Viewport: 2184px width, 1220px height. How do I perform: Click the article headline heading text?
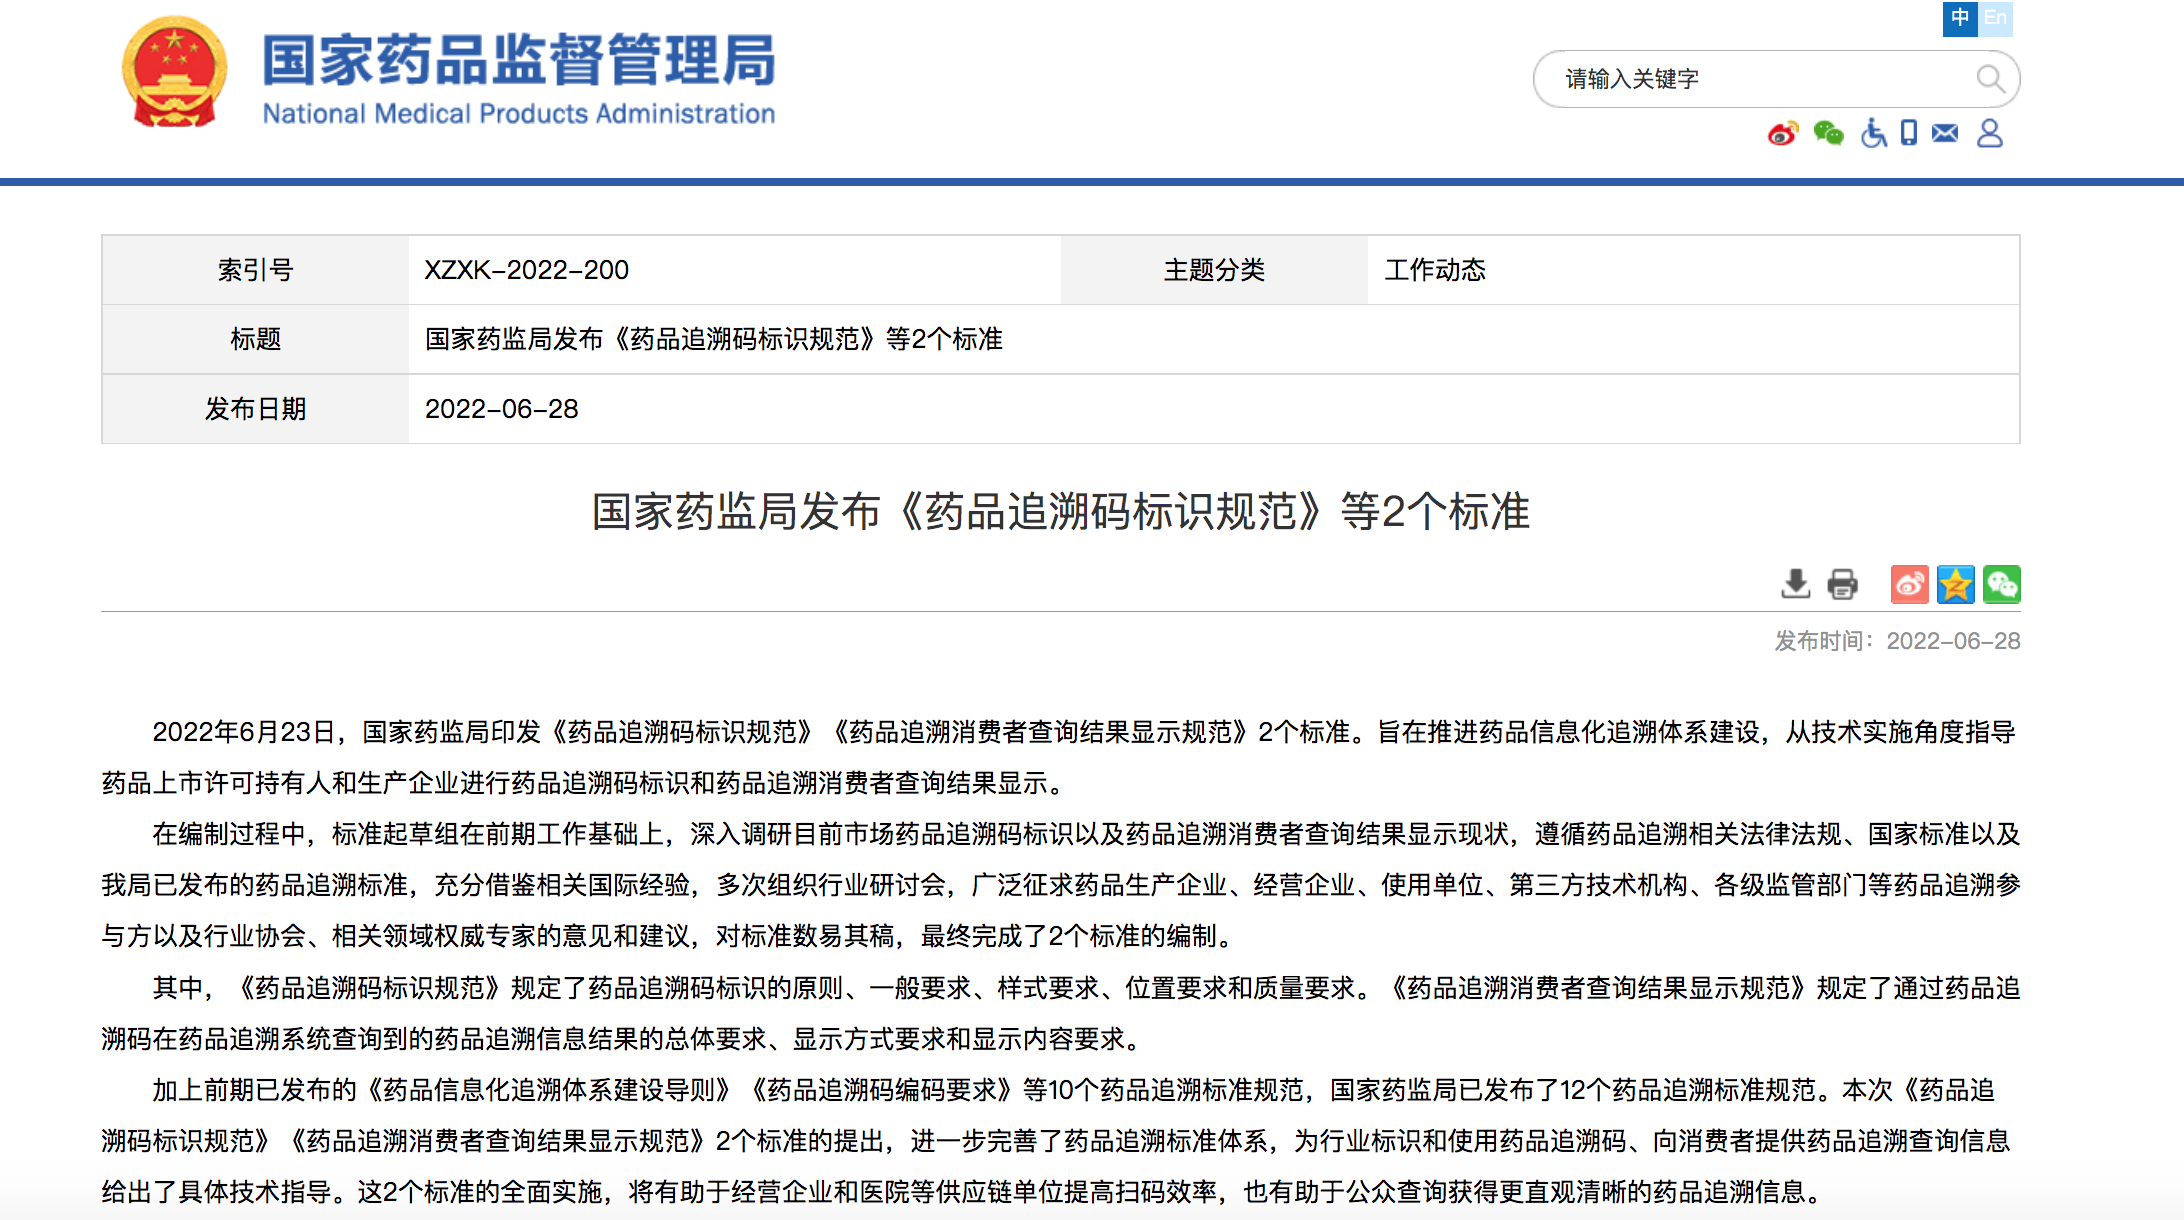(1060, 512)
